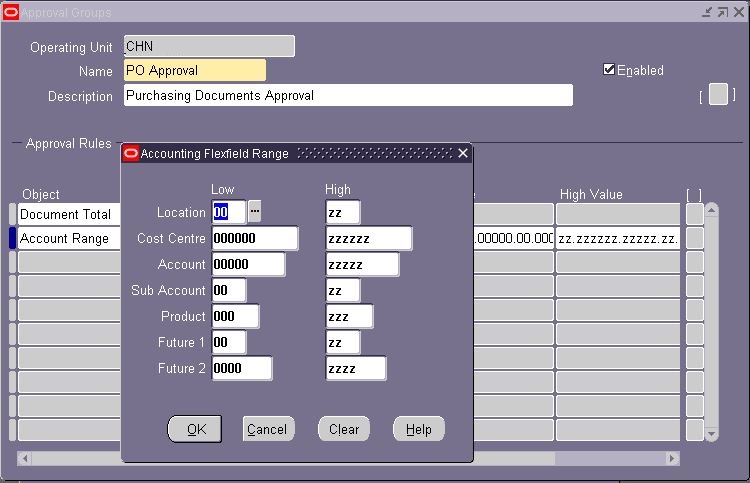Clear all flexfield range values
This screenshot has width=750, height=483.
[344, 429]
